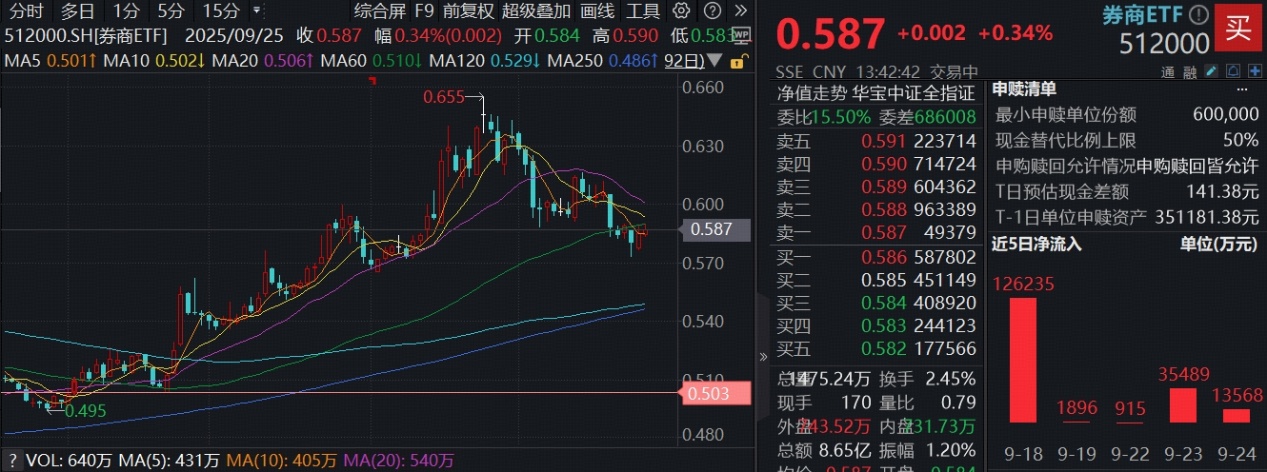This screenshot has height=472, width=1267.
Task: Expand the MA indicator triangle dropdown
Action: pyautogui.click(x=713, y=61)
